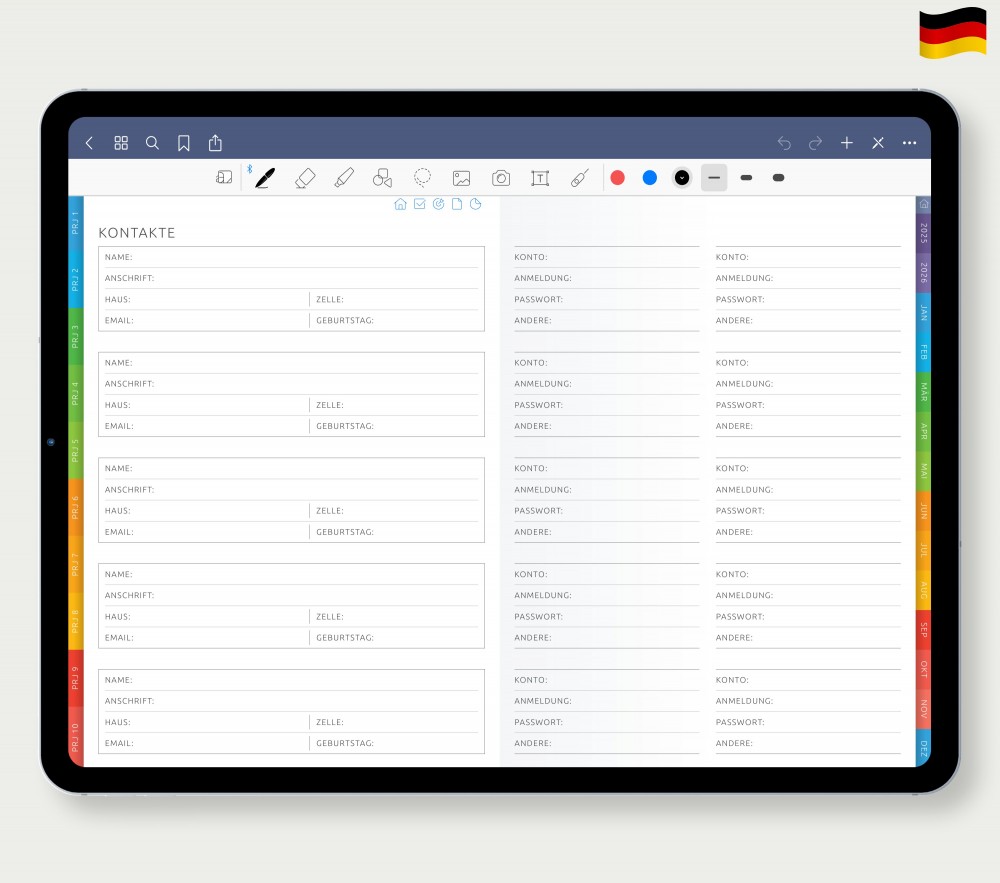The width and height of the screenshot is (1000, 883).
Task: Select the Pen tool
Action: coord(264,178)
